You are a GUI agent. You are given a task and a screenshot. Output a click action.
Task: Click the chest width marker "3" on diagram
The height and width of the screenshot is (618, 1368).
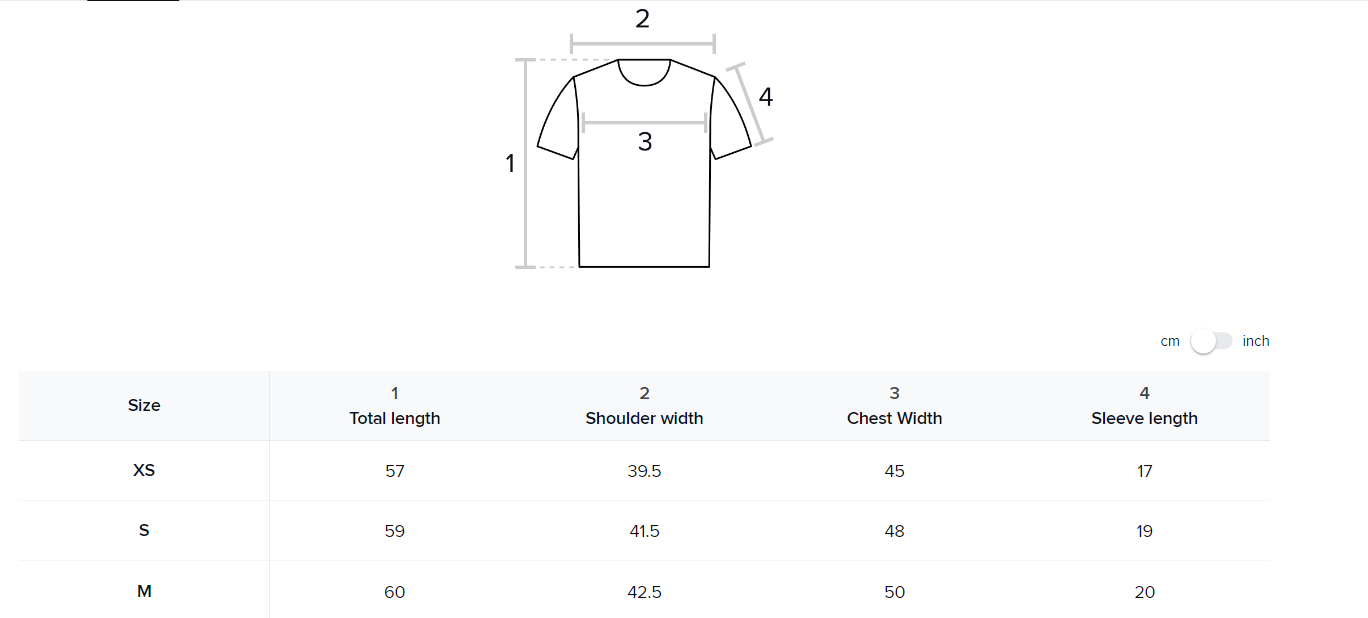click(x=645, y=142)
